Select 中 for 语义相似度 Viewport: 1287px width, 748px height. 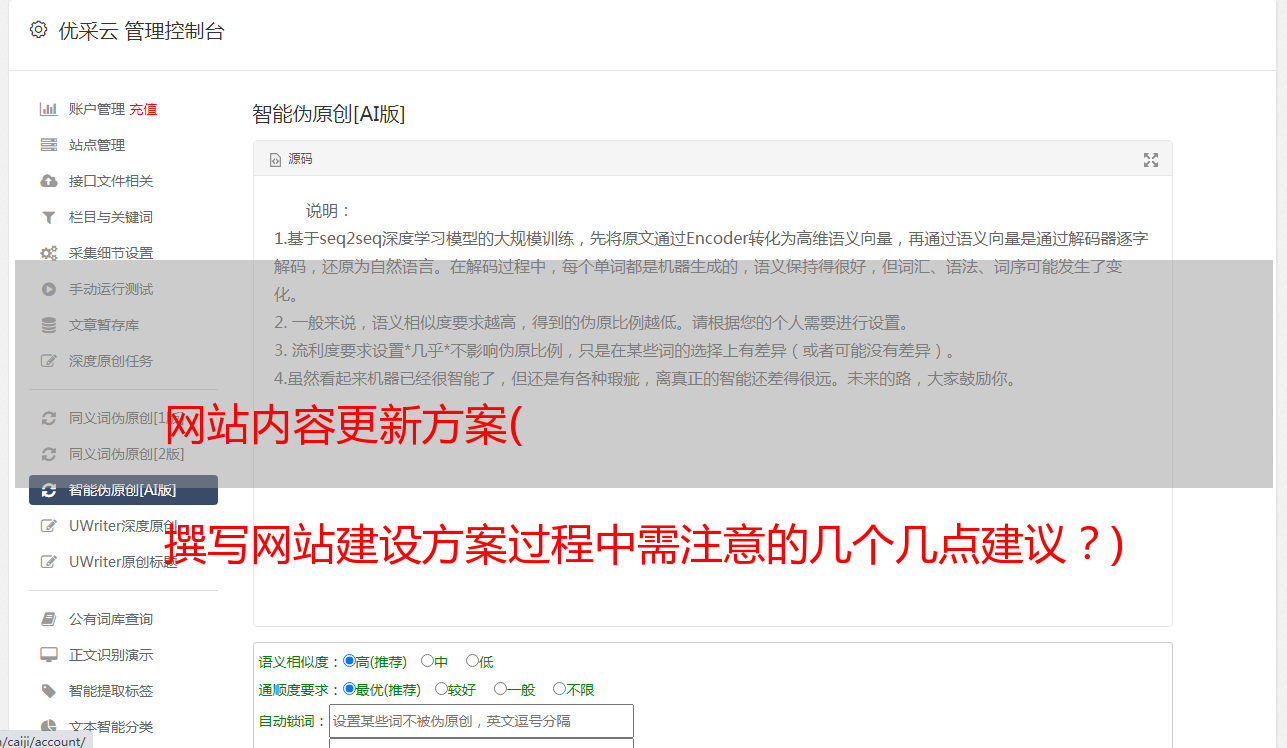click(x=427, y=661)
